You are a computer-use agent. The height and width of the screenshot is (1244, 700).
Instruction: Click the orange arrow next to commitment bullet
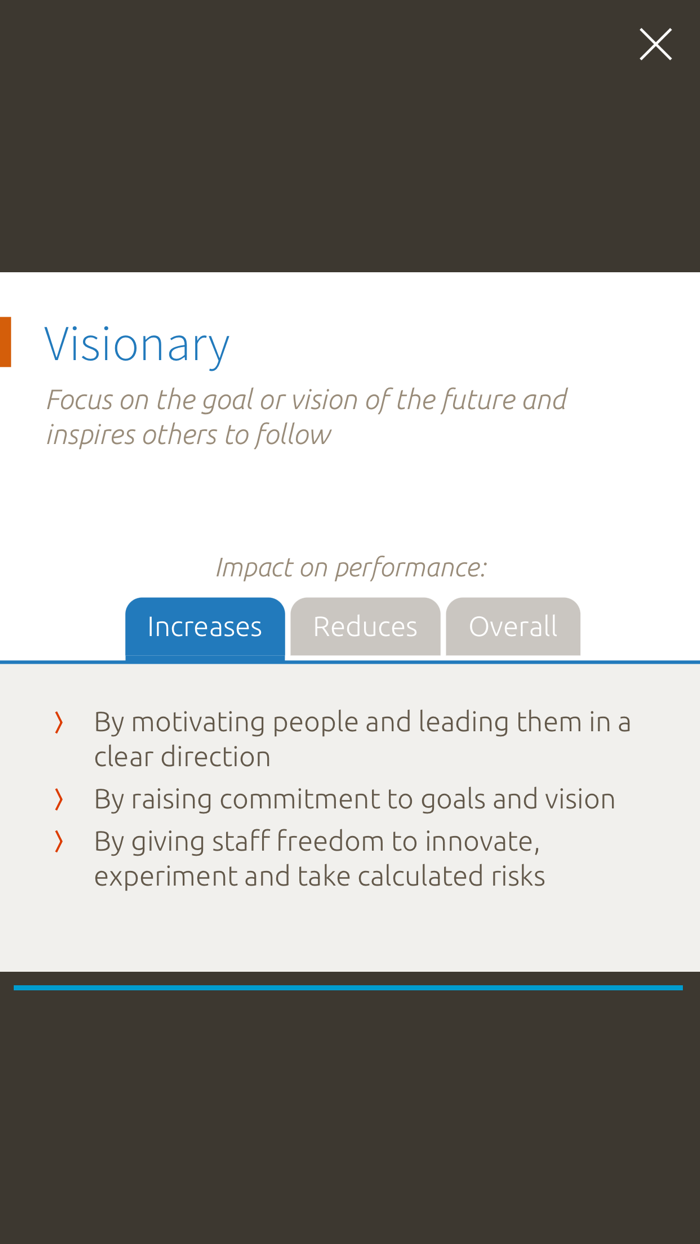coord(59,798)
